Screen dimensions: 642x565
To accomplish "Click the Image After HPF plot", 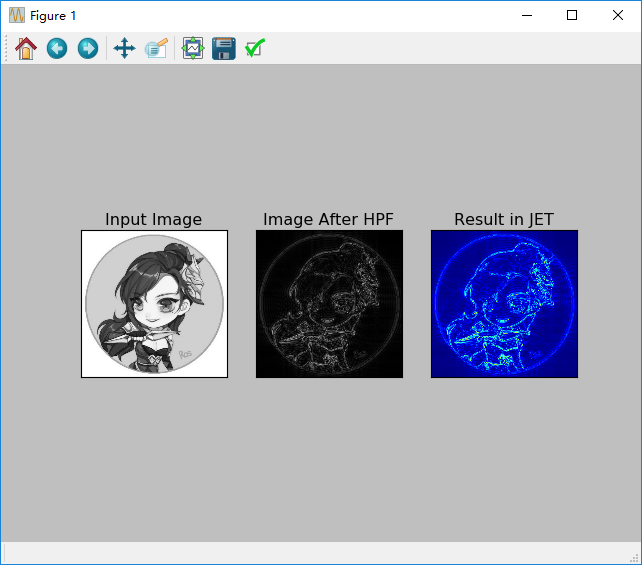I will pyautogui.click(x=329, y=304).
